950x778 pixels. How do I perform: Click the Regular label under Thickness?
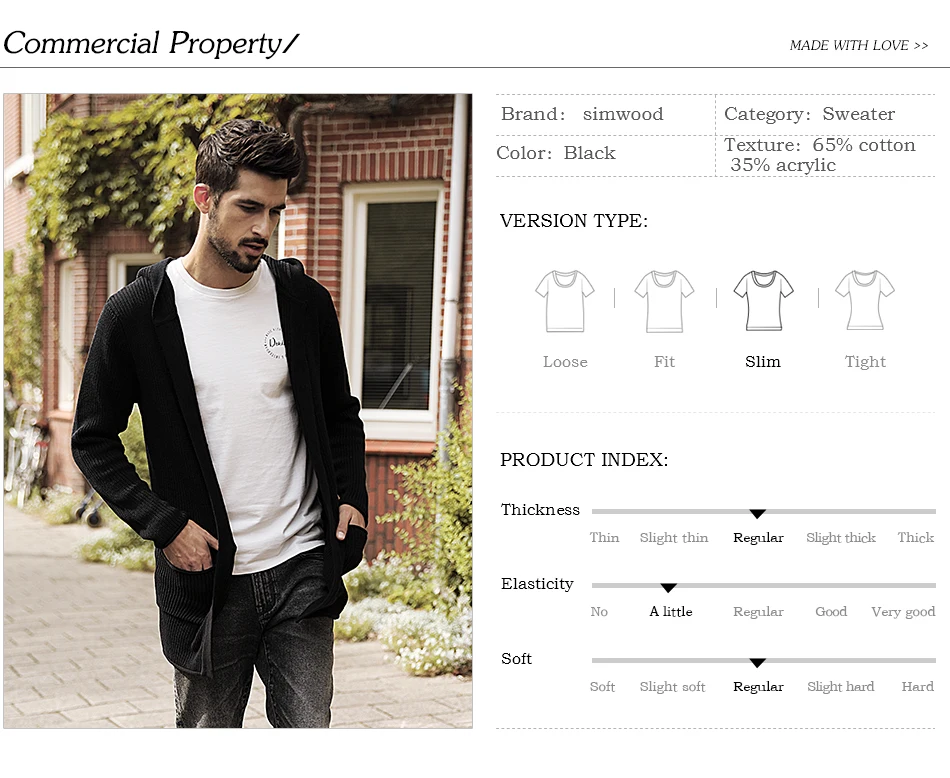[758, 537]
